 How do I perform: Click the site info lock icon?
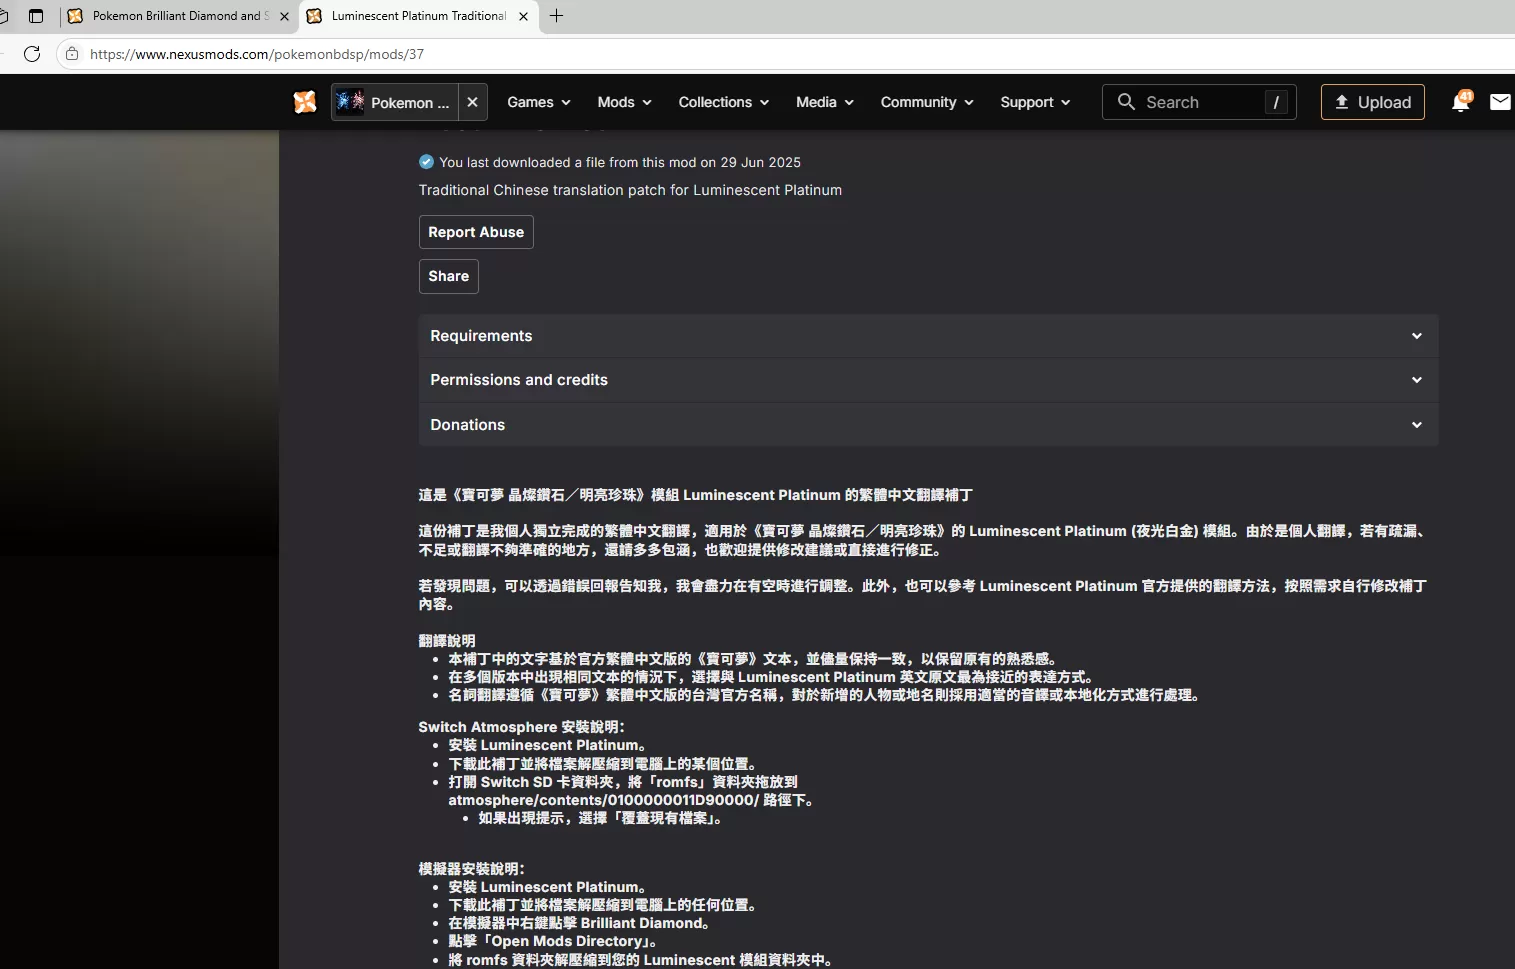72,54
